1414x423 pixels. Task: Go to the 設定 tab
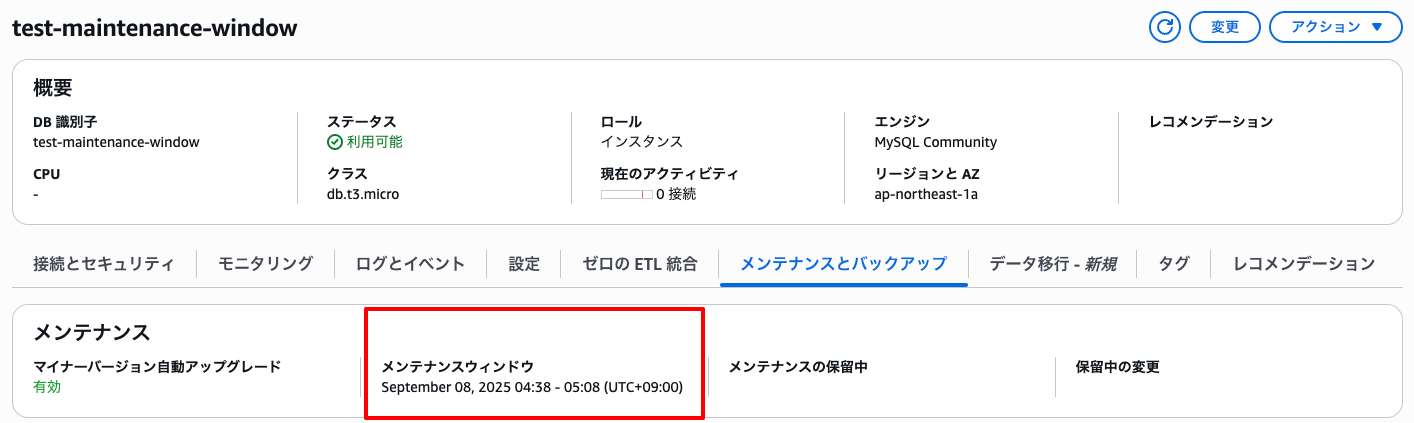point(524,264)
